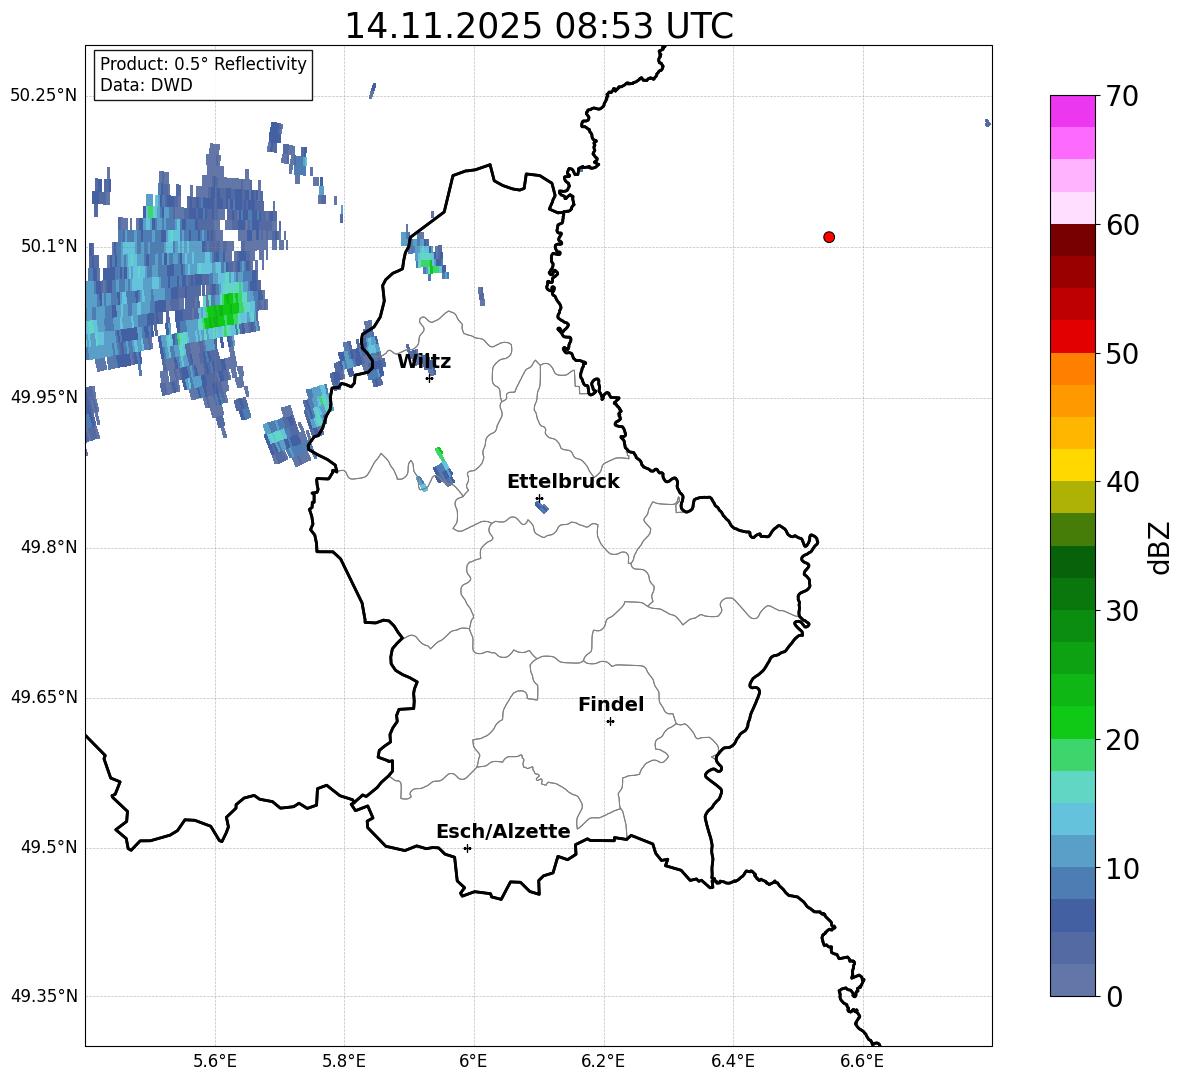Click the Findel city label
The height and width of the screenshot is (1081, 1184).
611,704
